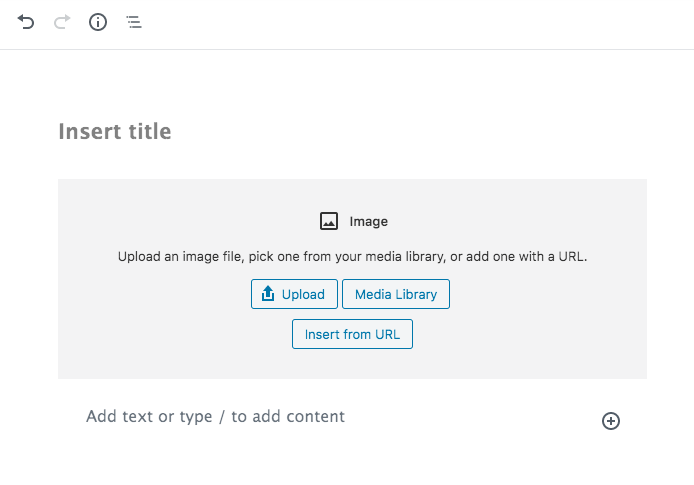Click the word 'URL.' ending the description
This screenshot has width=694, height=485.
(573, 257)
